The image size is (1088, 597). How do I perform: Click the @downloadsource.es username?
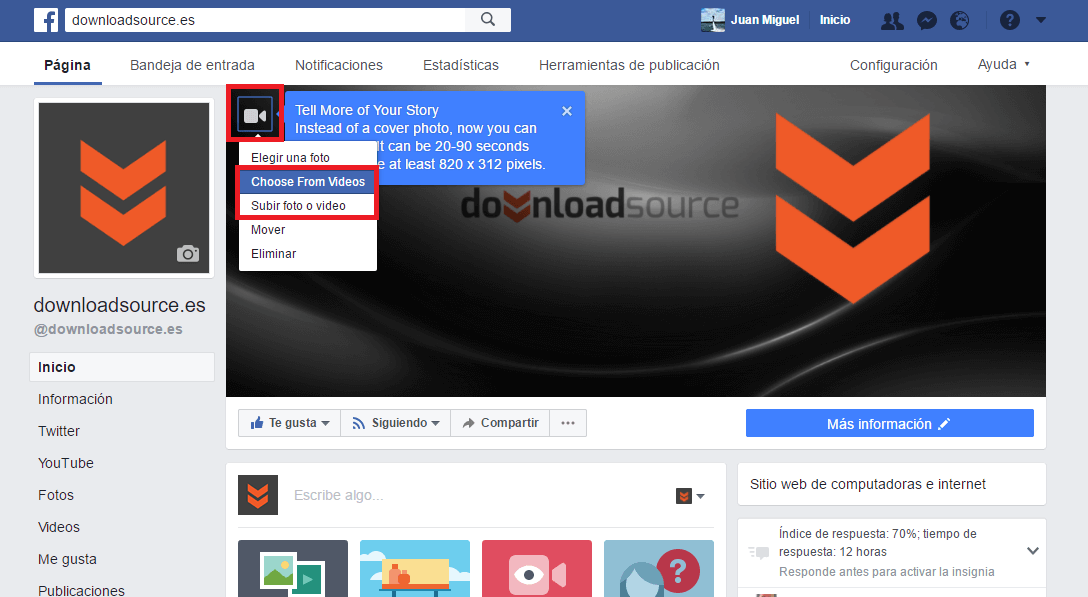point(108,329)
